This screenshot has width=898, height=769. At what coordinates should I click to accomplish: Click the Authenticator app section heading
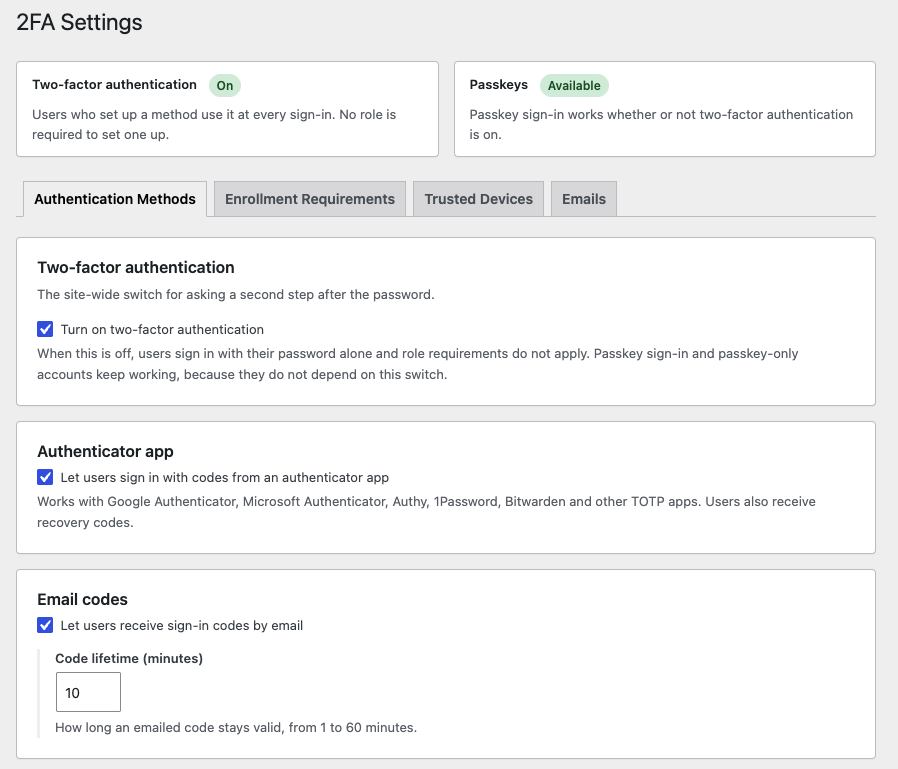click(105, 451)
